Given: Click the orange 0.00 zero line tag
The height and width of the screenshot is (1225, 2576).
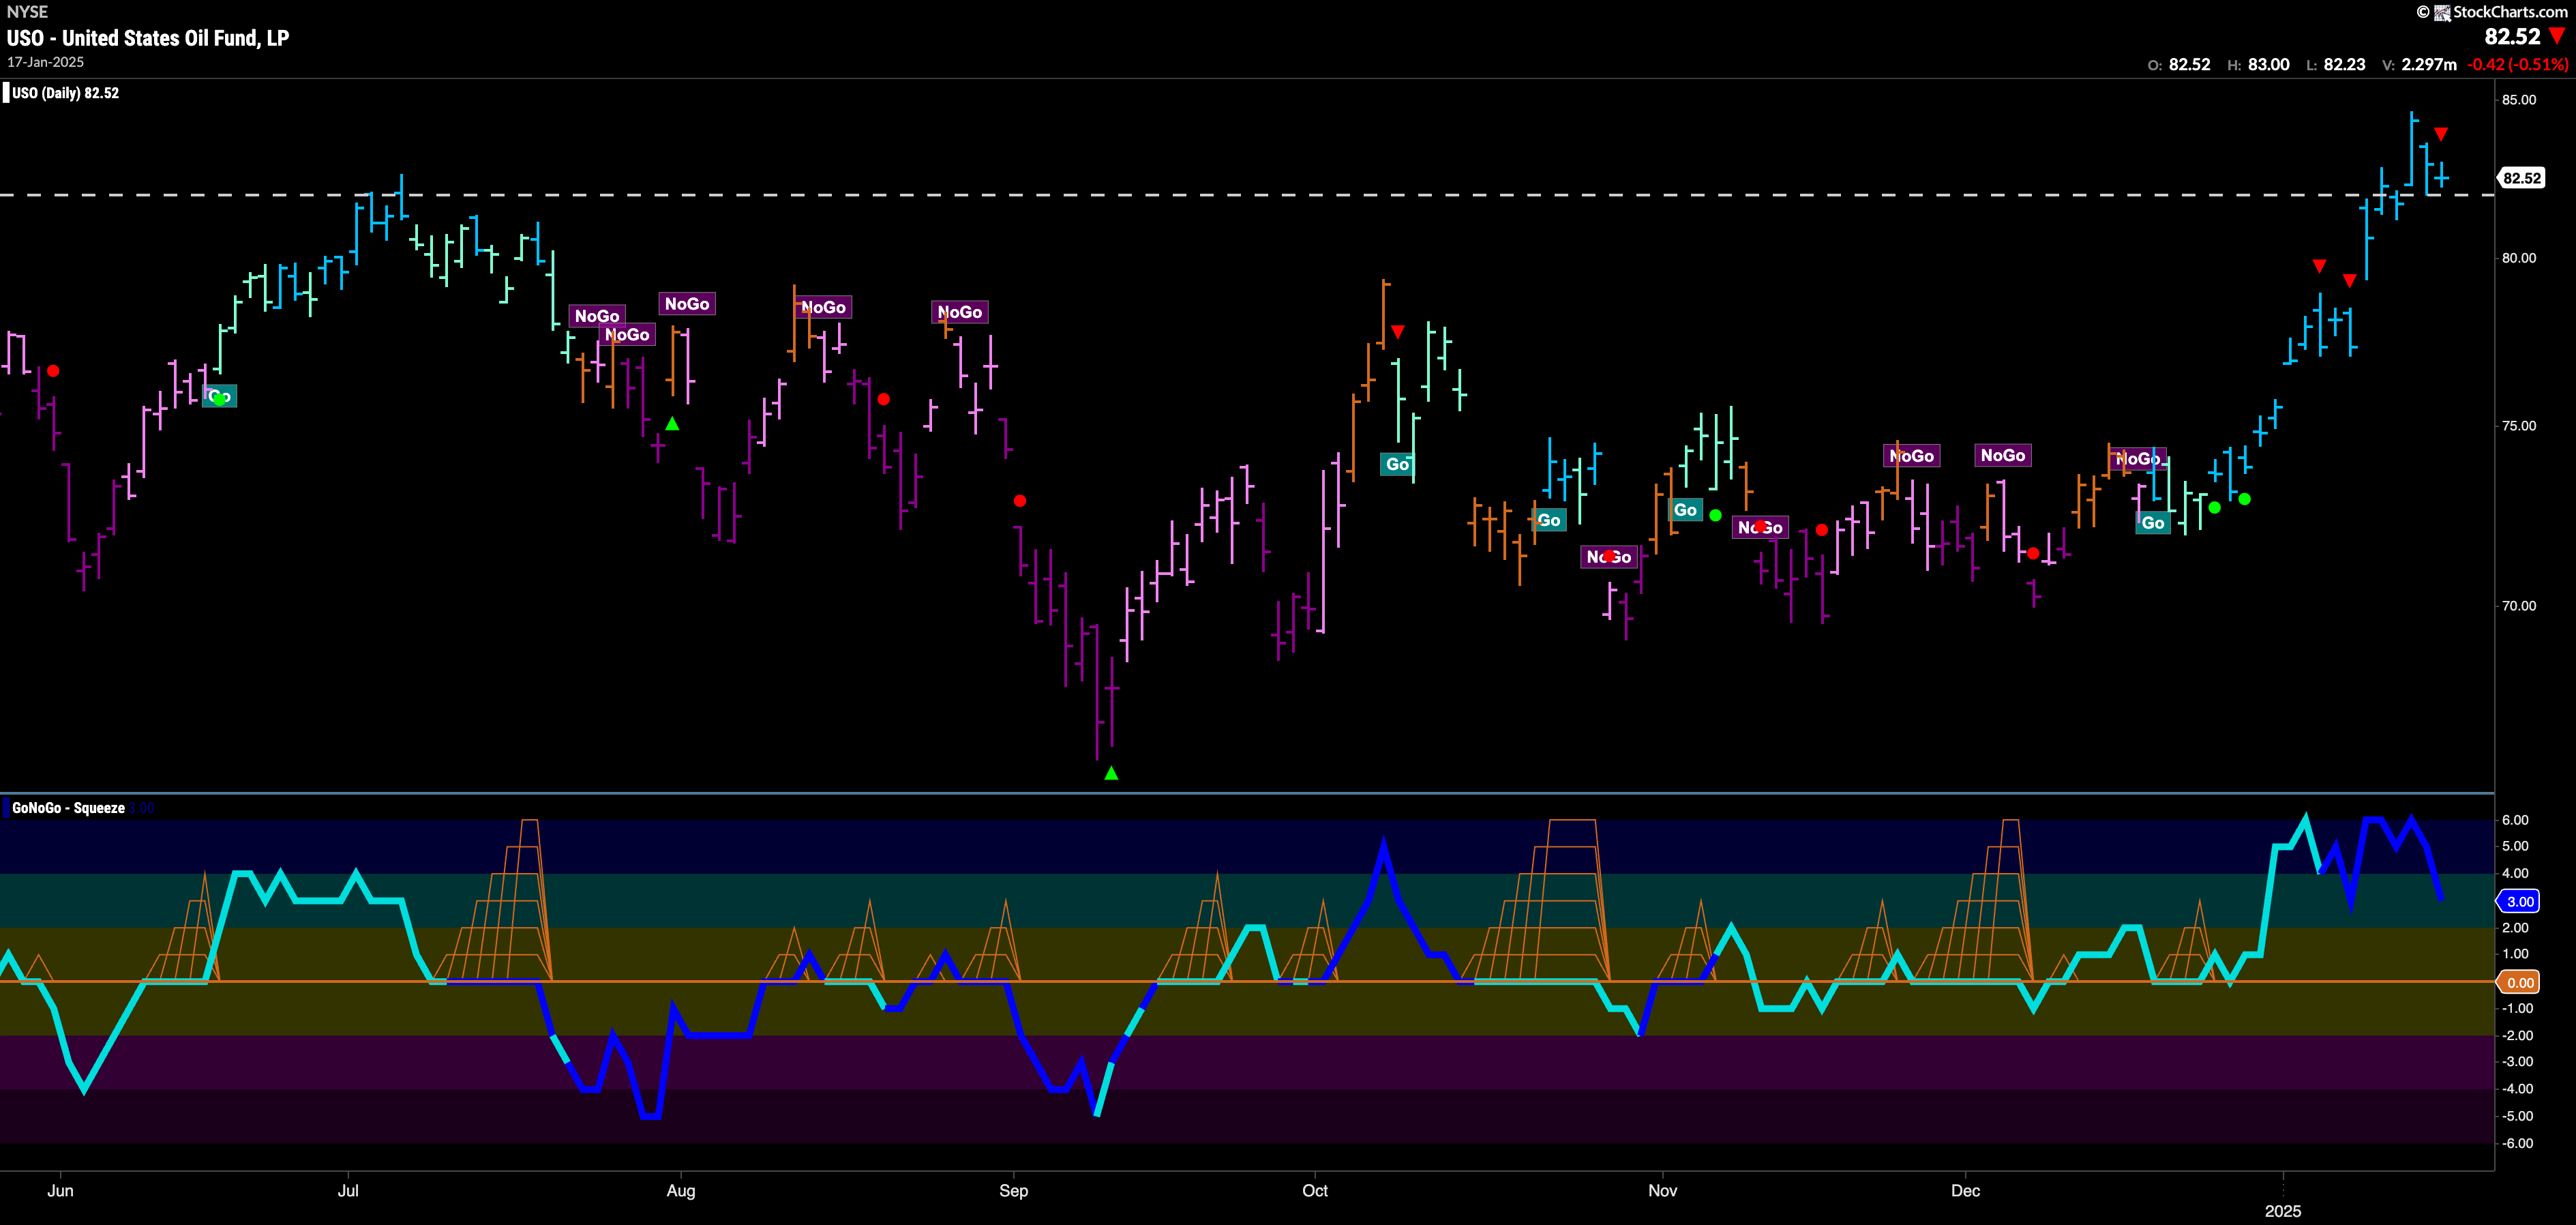Looking at the screenshot, I should (x=2520, y=982).
